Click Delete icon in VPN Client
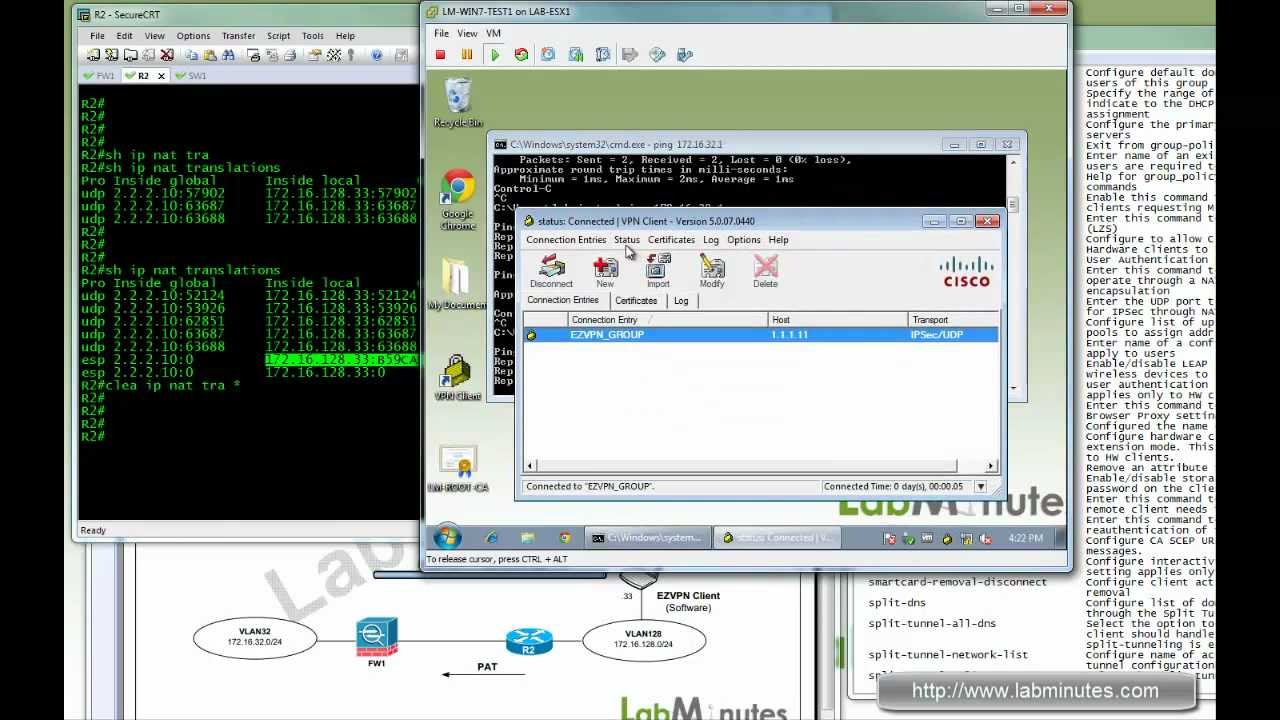Image resolution: width=1280 pixels, height=720 pixels. (x=765, y=270)
